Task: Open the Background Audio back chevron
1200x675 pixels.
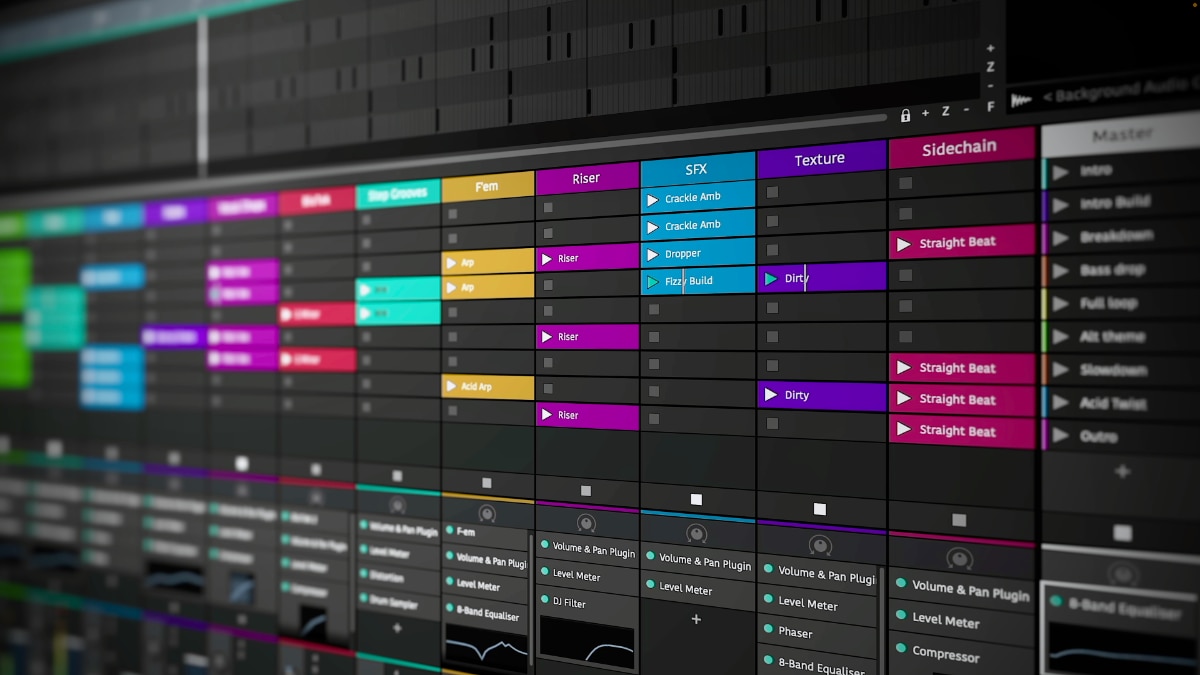Action: point(1046,95)
